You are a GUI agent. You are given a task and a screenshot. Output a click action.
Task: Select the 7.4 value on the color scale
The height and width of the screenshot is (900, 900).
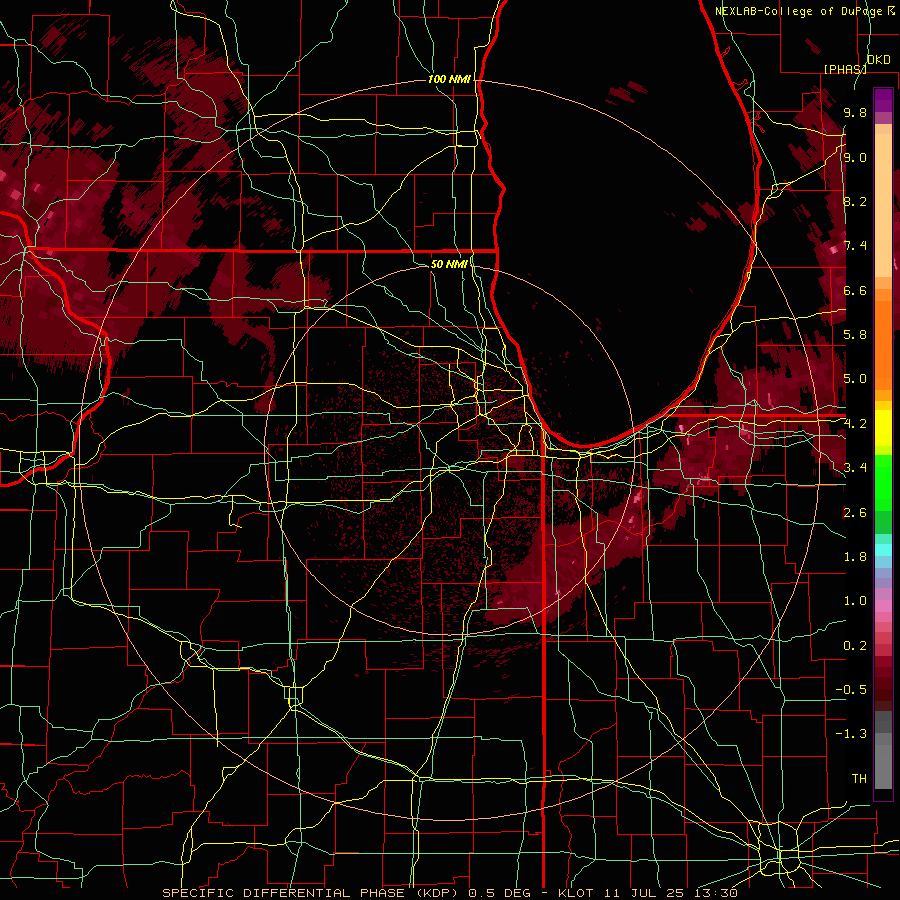tap(855, 246)
